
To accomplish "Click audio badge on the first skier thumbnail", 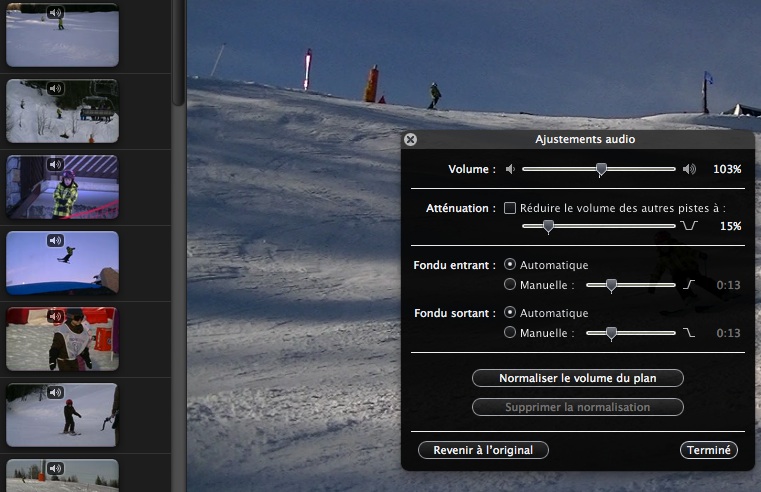I will pyautogui.click(x=55, y=13).
